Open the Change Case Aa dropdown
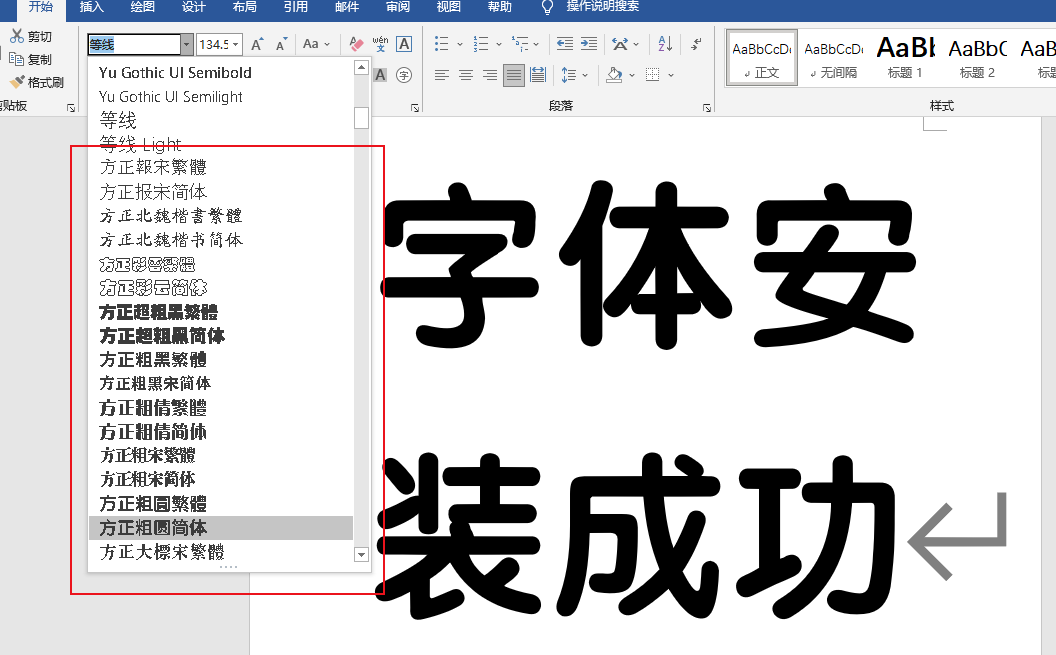 (x=316, y=44)
